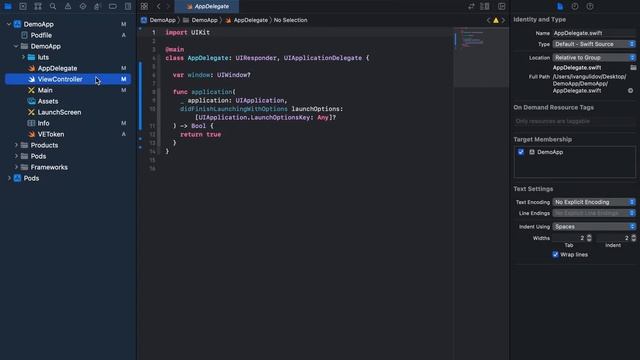Go forward in editor history

(168, 7)
